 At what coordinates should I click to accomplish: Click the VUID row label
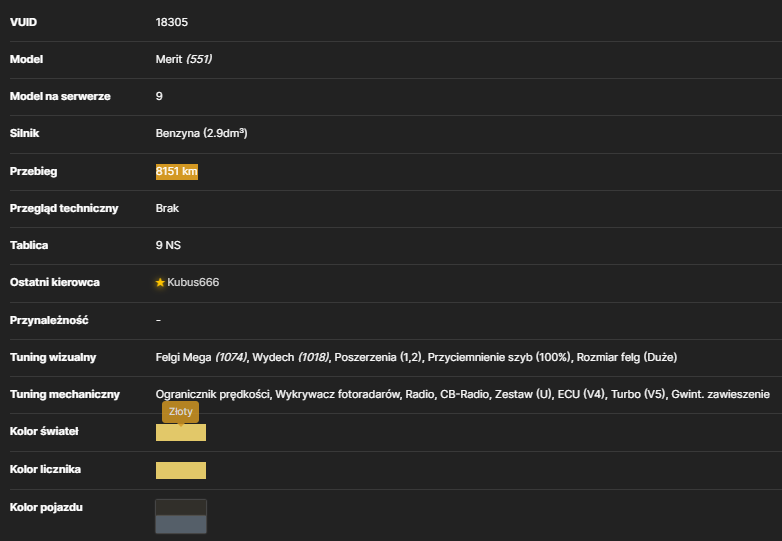(23, 22)
